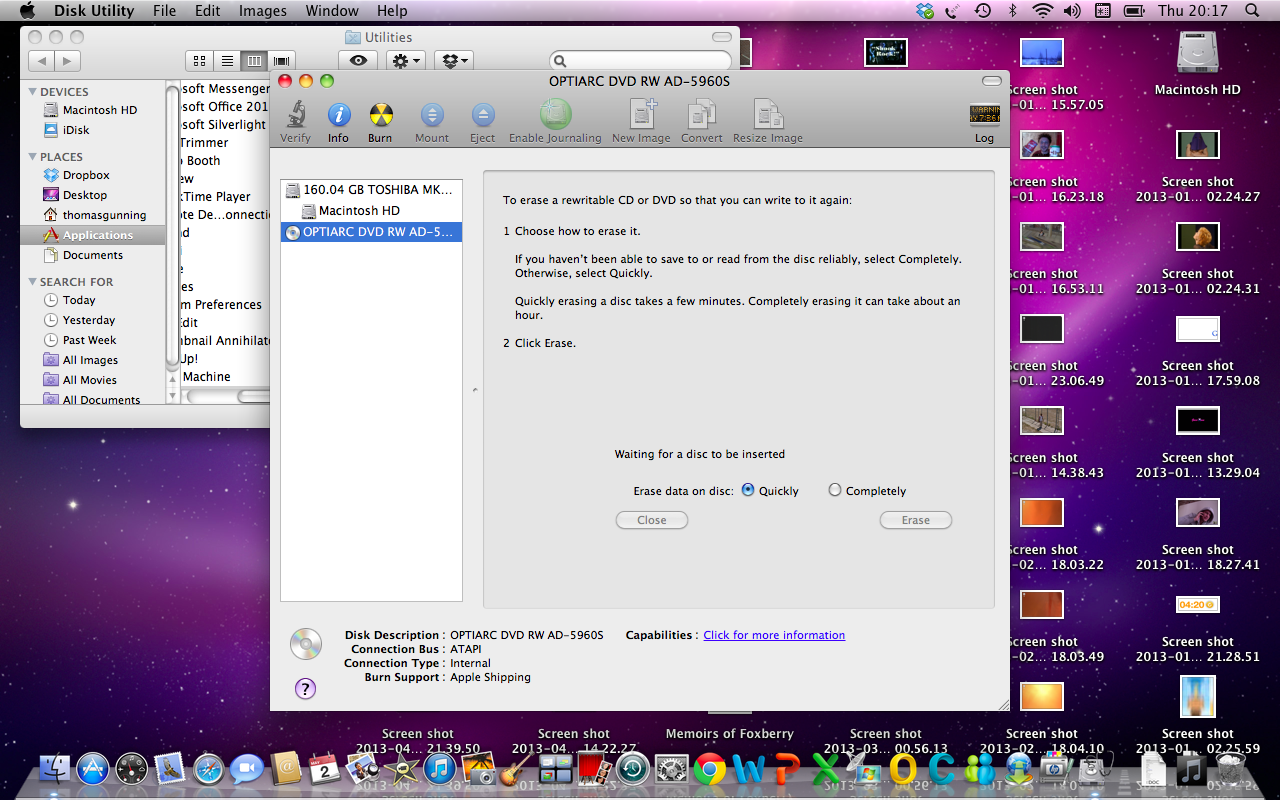Open Spotlight search in the menu bar
1280x800 pixels.
1252,11
